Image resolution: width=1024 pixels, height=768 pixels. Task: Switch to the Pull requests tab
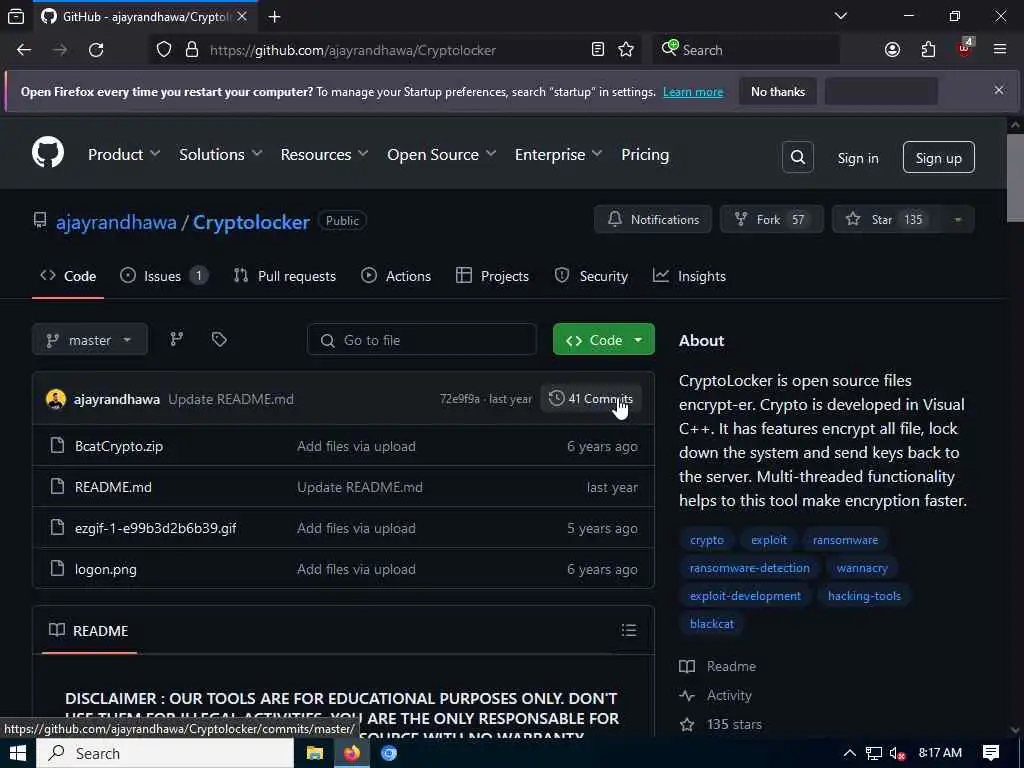tap(285, 276)
